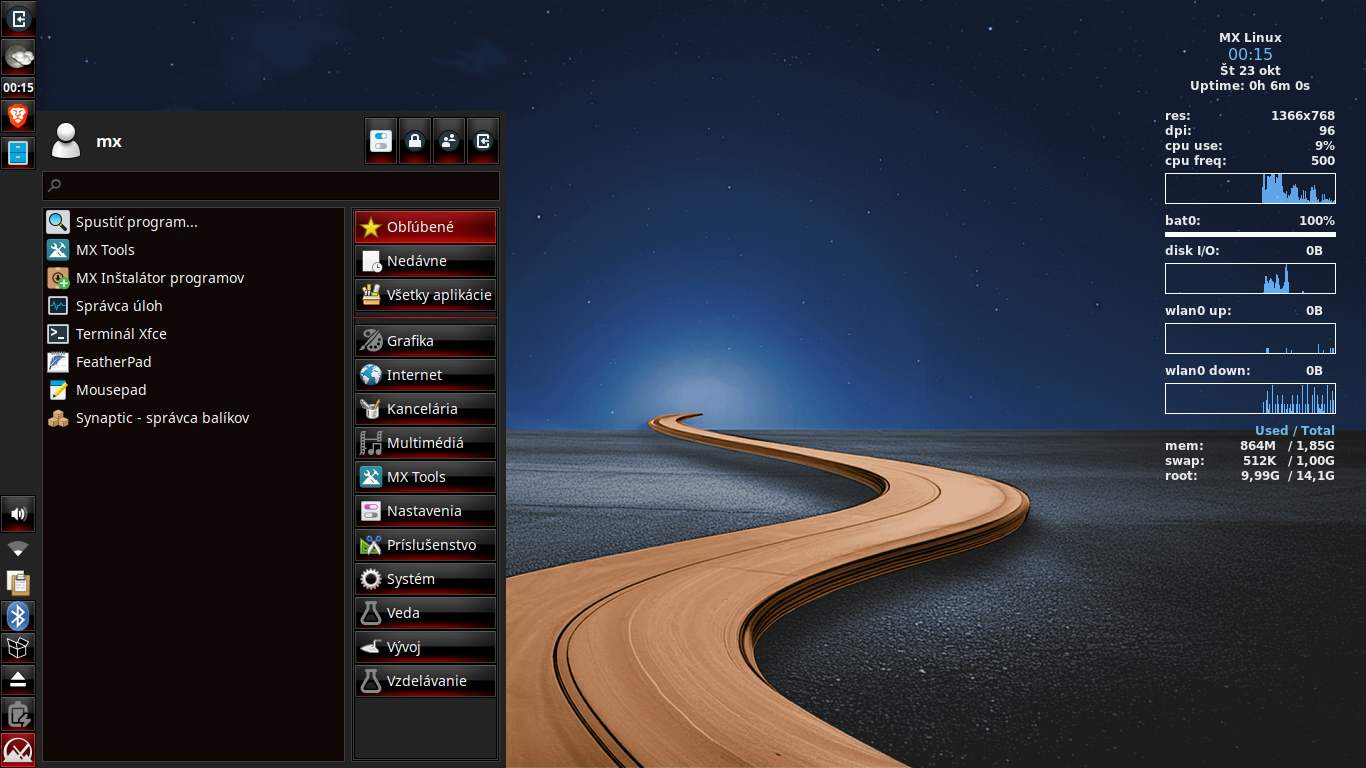
Task: Open the weather applet in the panel
Action: coord(18,56)
